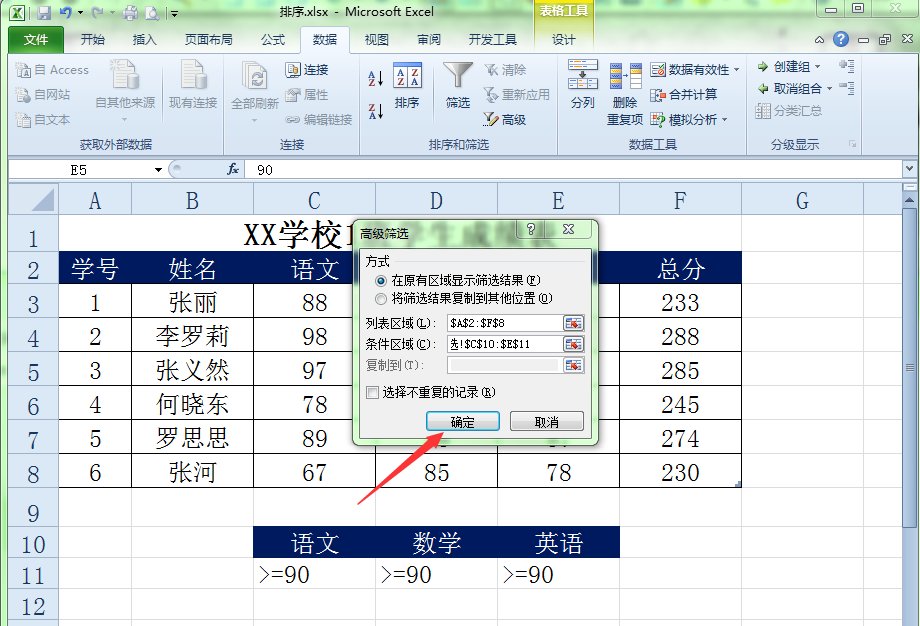Click Remove Duplicates (删除重复项)
920x626 pixels.
pyautogui.click(x=625, y=94)
